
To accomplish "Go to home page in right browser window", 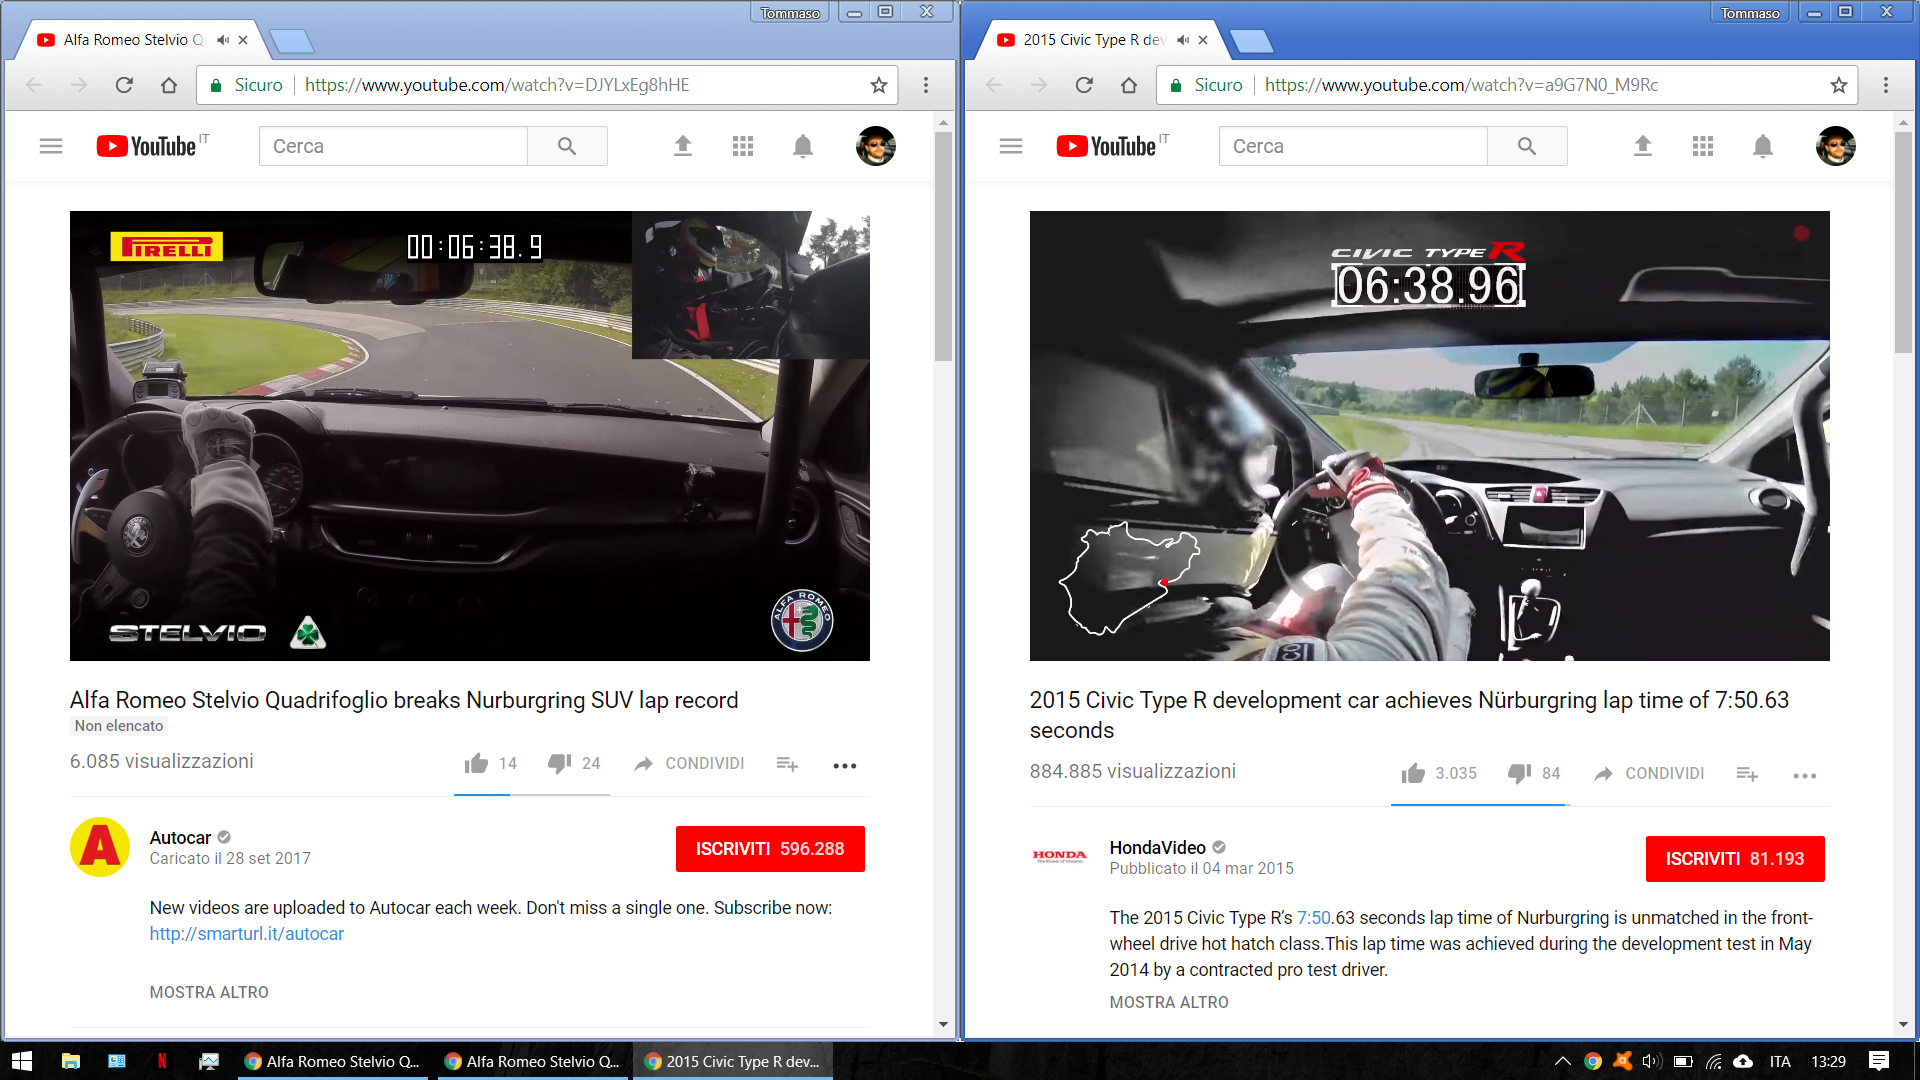I will coord(1129,85).
